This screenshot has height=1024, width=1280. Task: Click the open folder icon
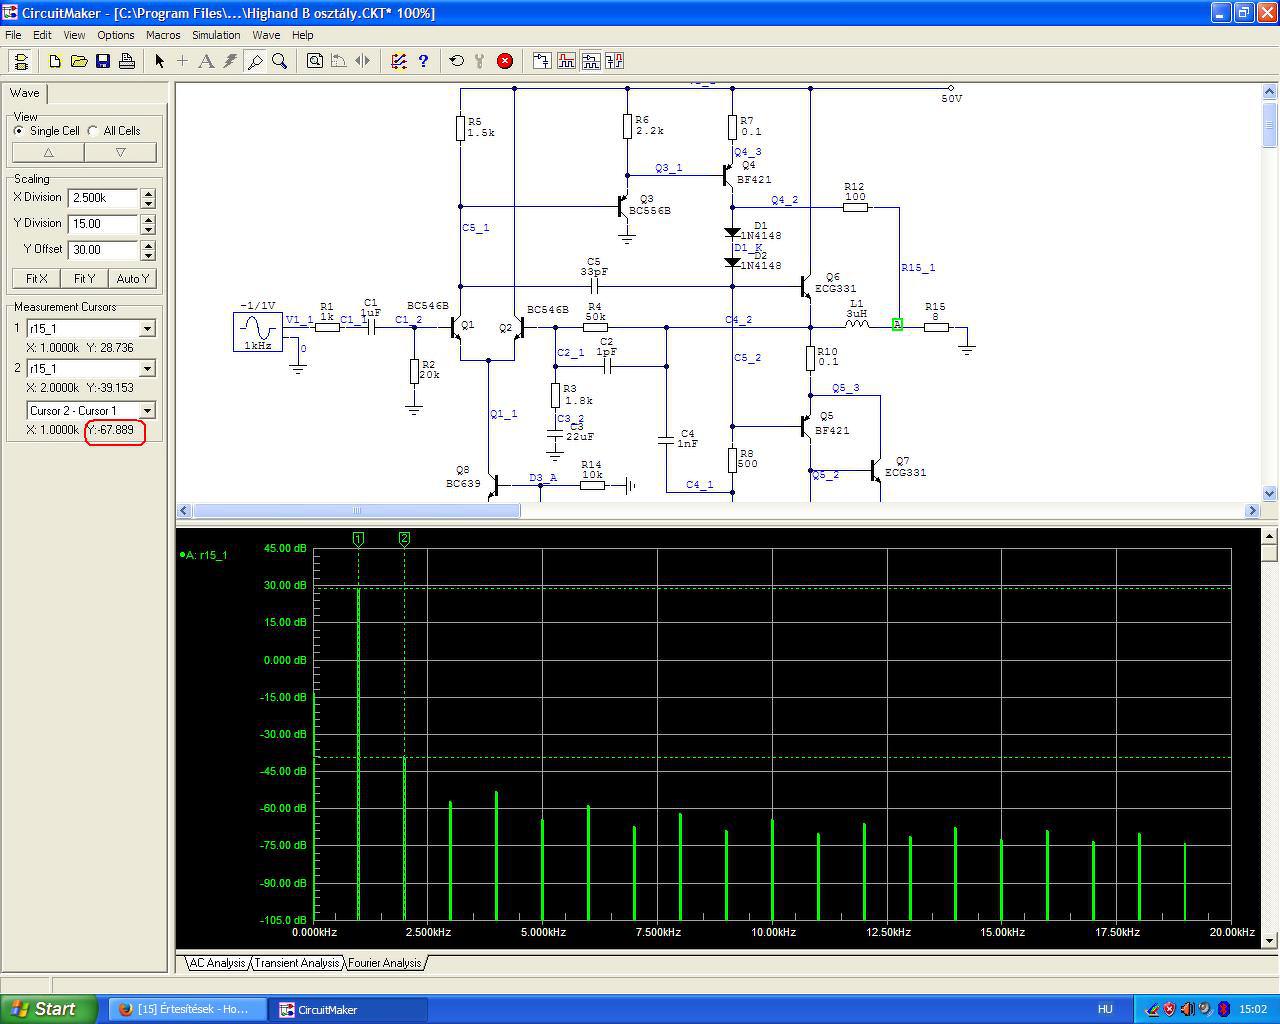pos(79,61)
